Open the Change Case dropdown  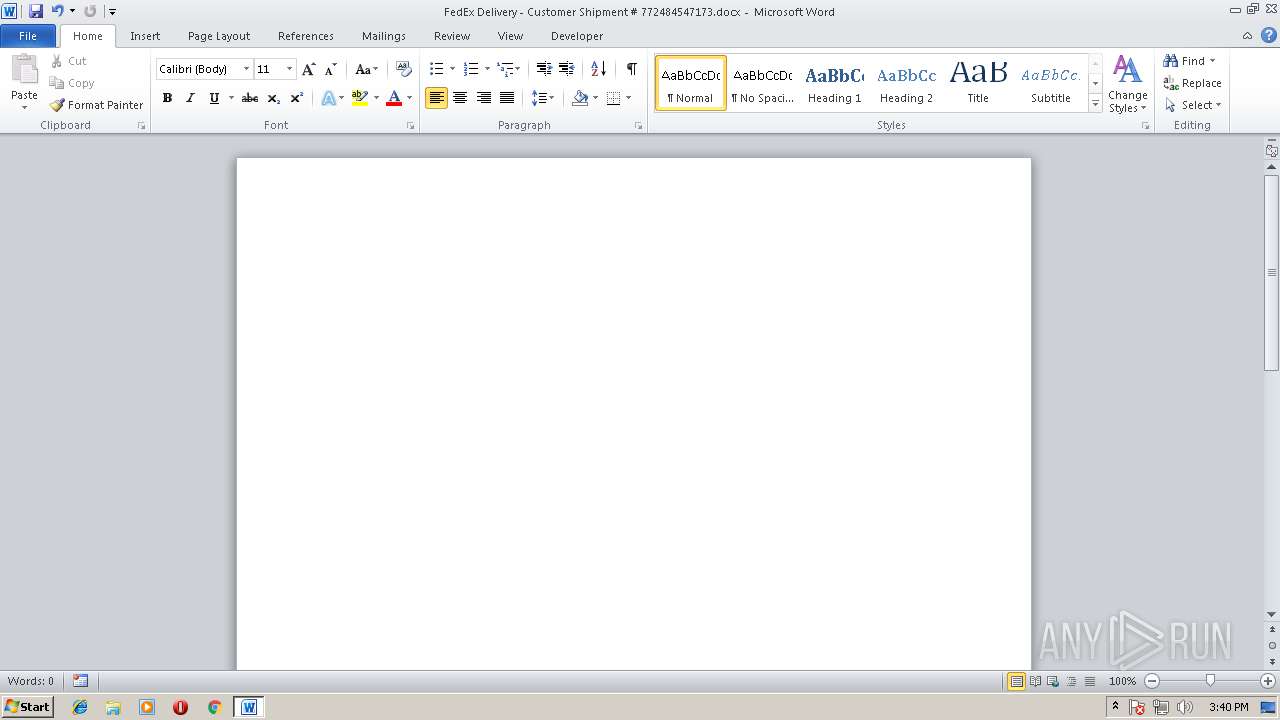[x=366, y=69]
